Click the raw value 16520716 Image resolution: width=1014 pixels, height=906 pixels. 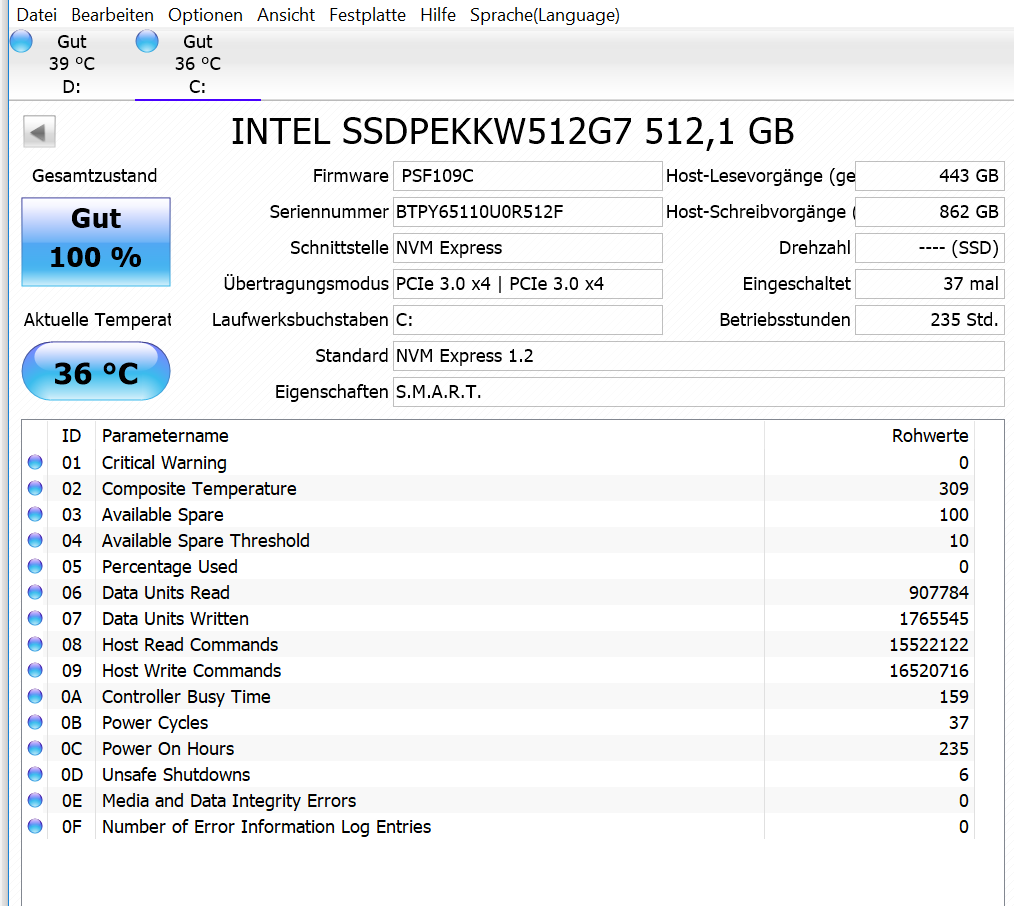929,671
